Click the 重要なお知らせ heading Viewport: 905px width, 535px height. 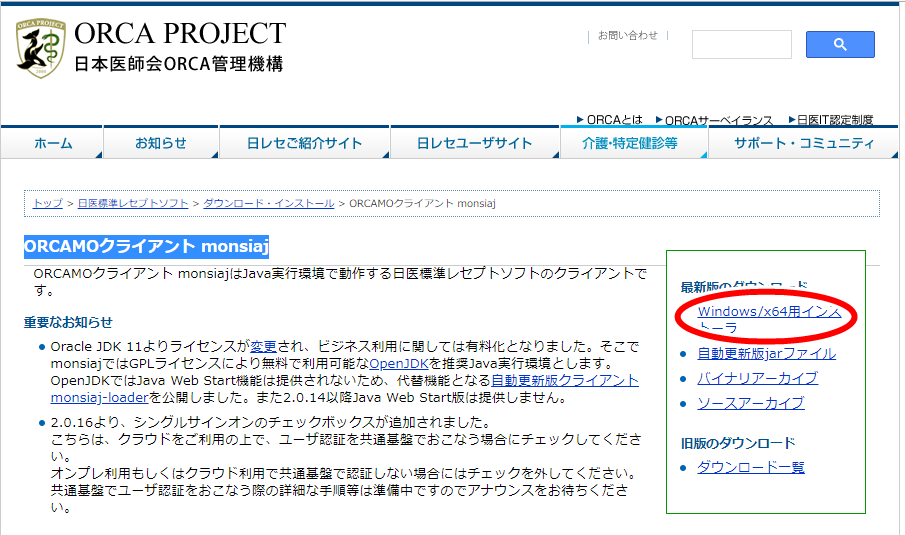point(68,322)
